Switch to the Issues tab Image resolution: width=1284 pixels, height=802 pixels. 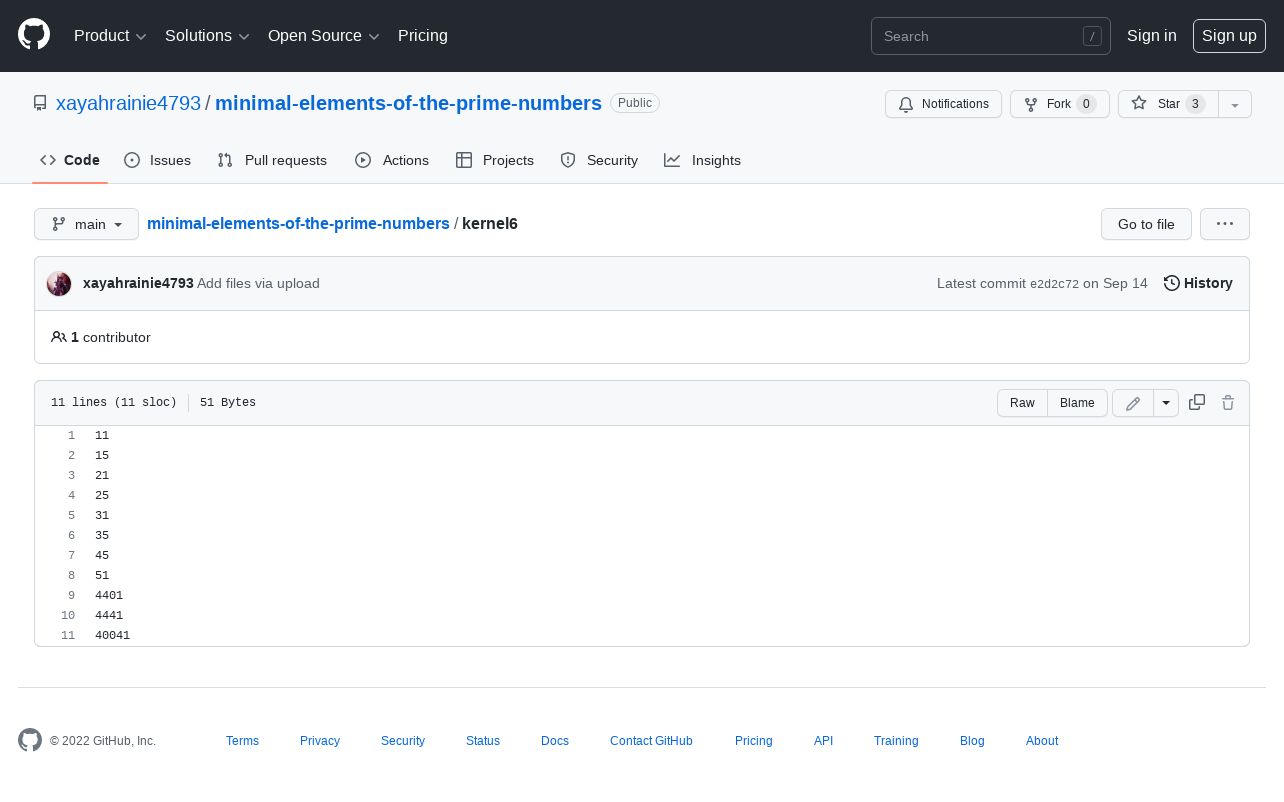pos(157,160)
